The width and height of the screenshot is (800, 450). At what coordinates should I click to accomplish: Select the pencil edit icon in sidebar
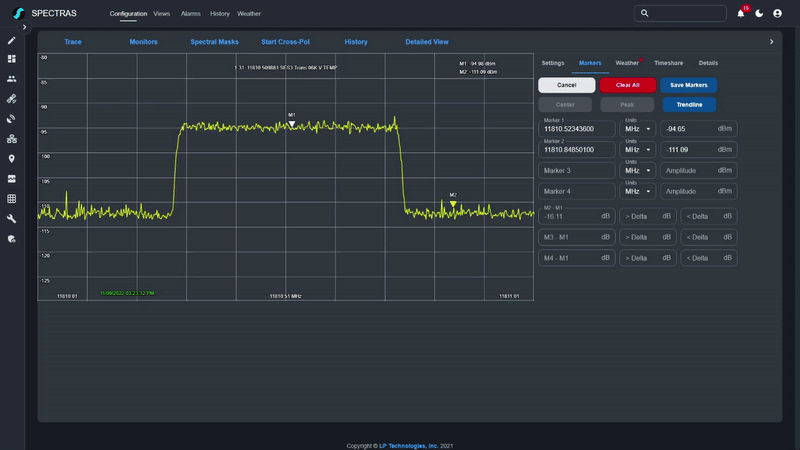tap(11, 40)
